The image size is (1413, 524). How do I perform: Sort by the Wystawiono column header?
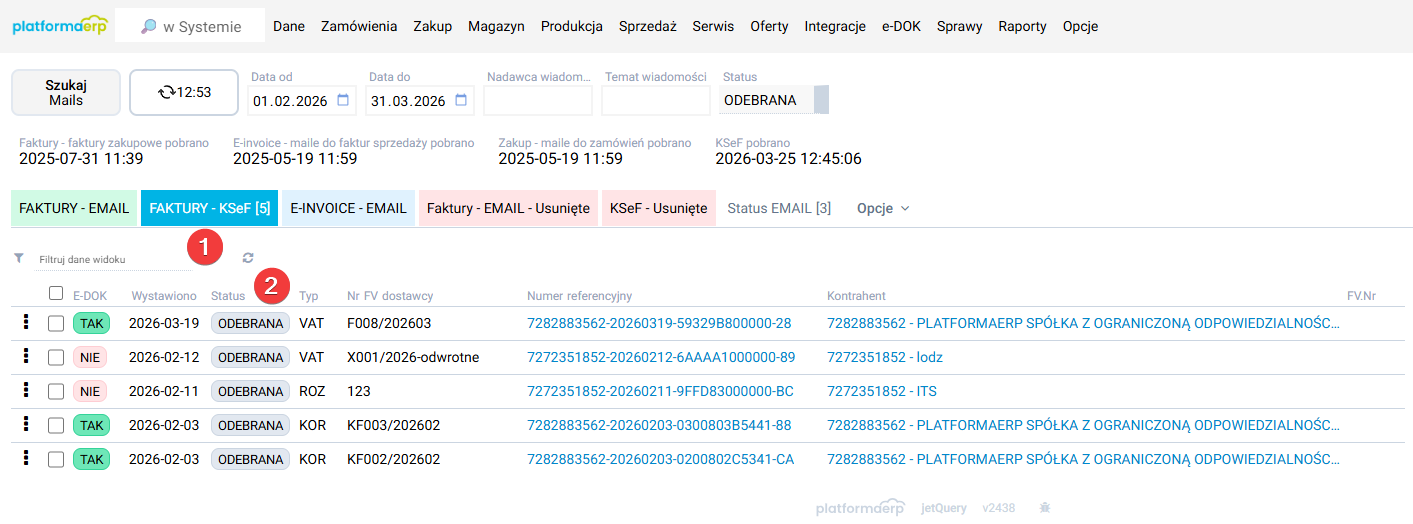tap(164, 296)
